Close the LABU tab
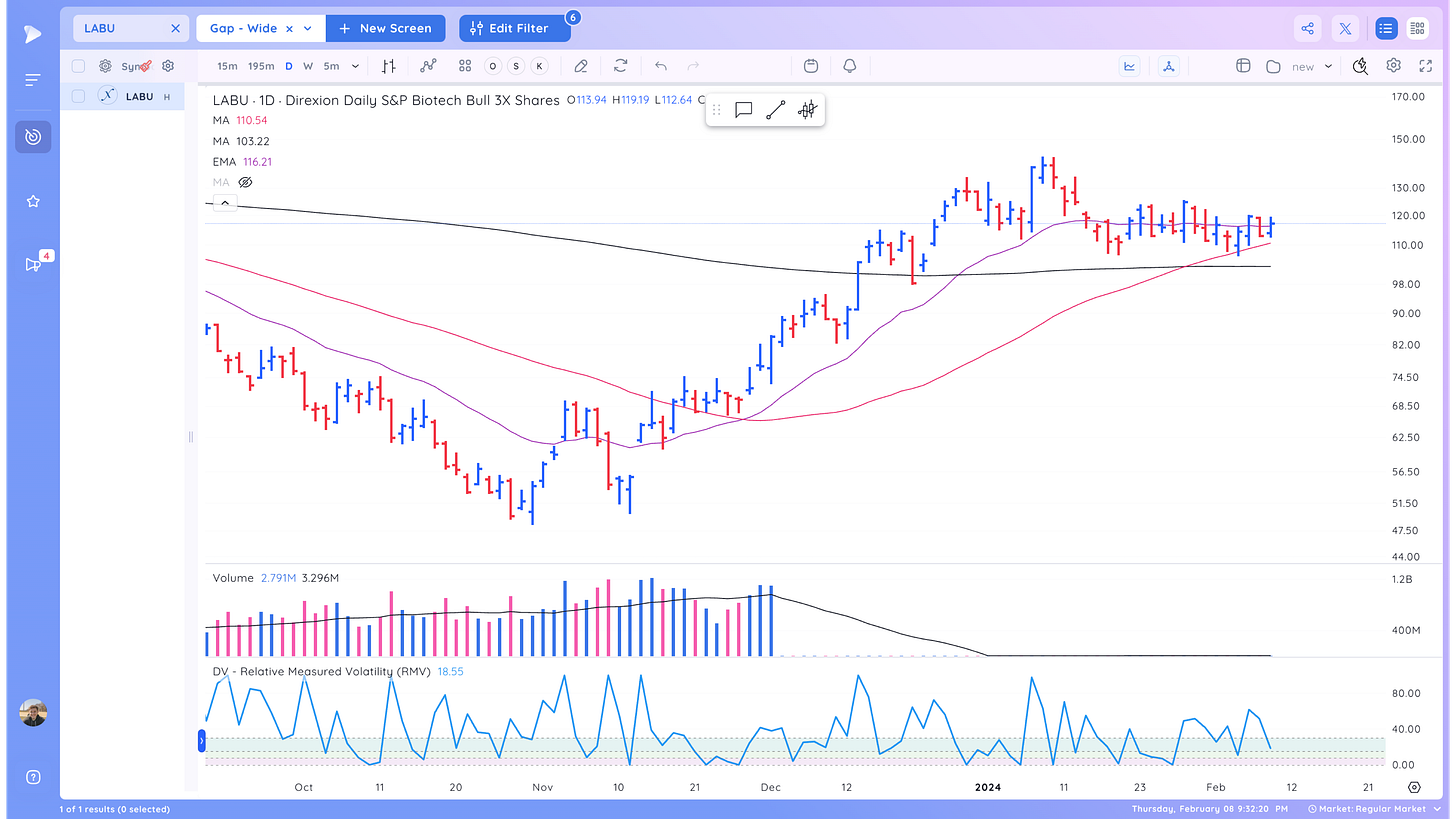 point(175,28)
